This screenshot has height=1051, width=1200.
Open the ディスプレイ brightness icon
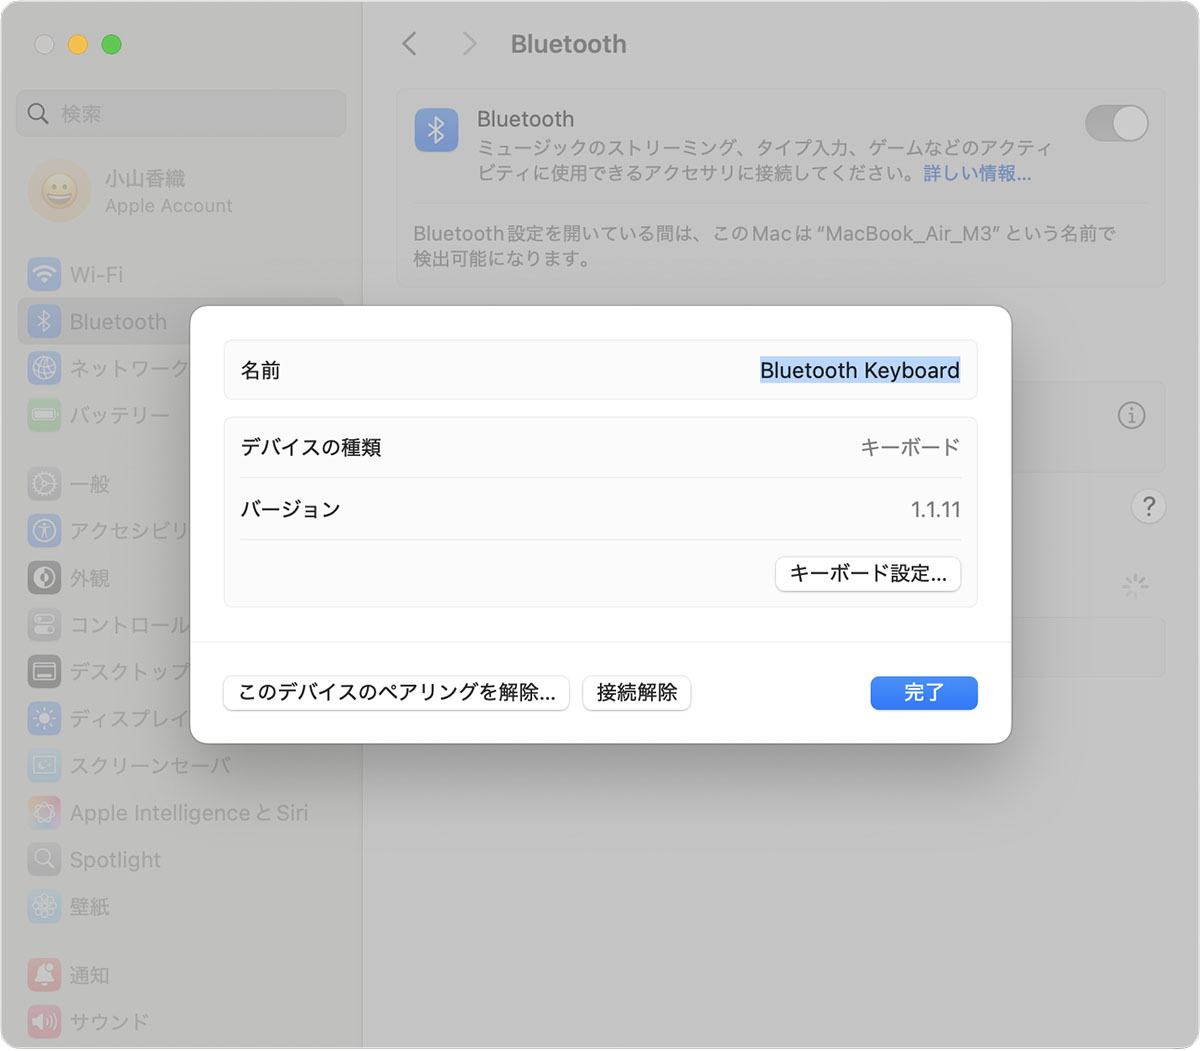coord(44,718)
